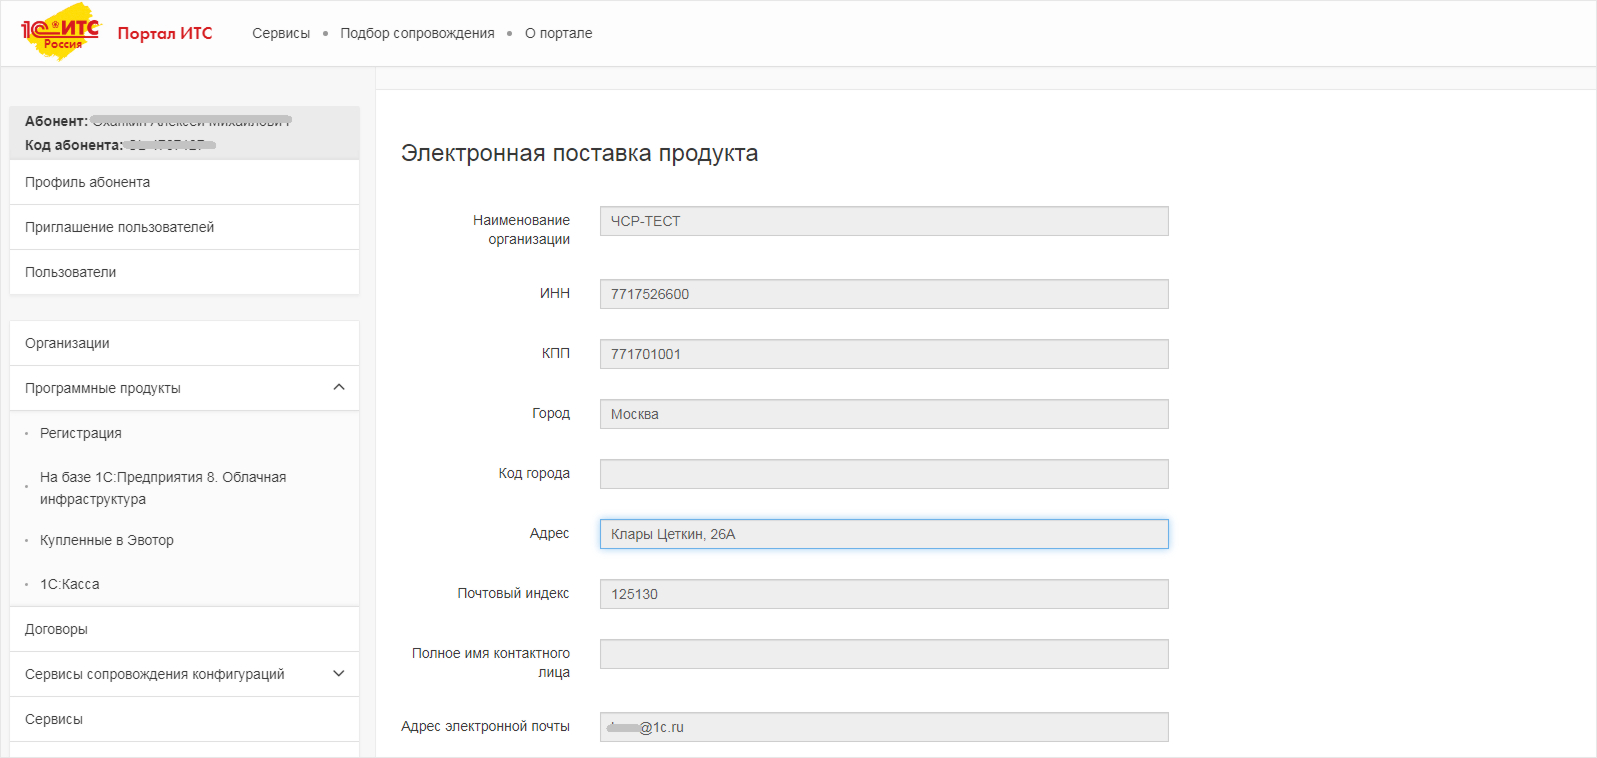1597x758 pixels.
Task: Open Облачная инфраструктура submenu item
Action: pyautogui.click(x=163, y=488)
